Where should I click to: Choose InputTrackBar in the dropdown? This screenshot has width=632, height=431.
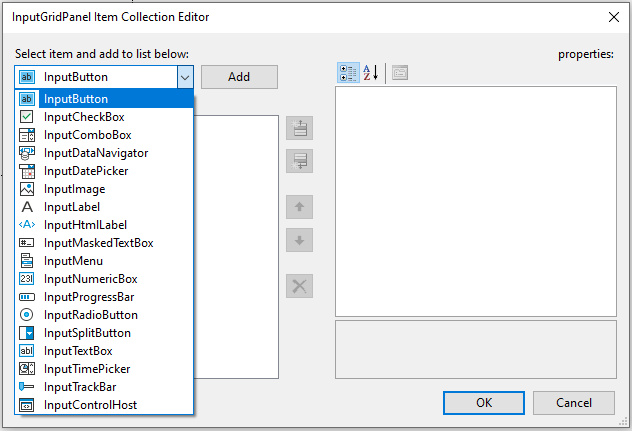tap(80, 387)
